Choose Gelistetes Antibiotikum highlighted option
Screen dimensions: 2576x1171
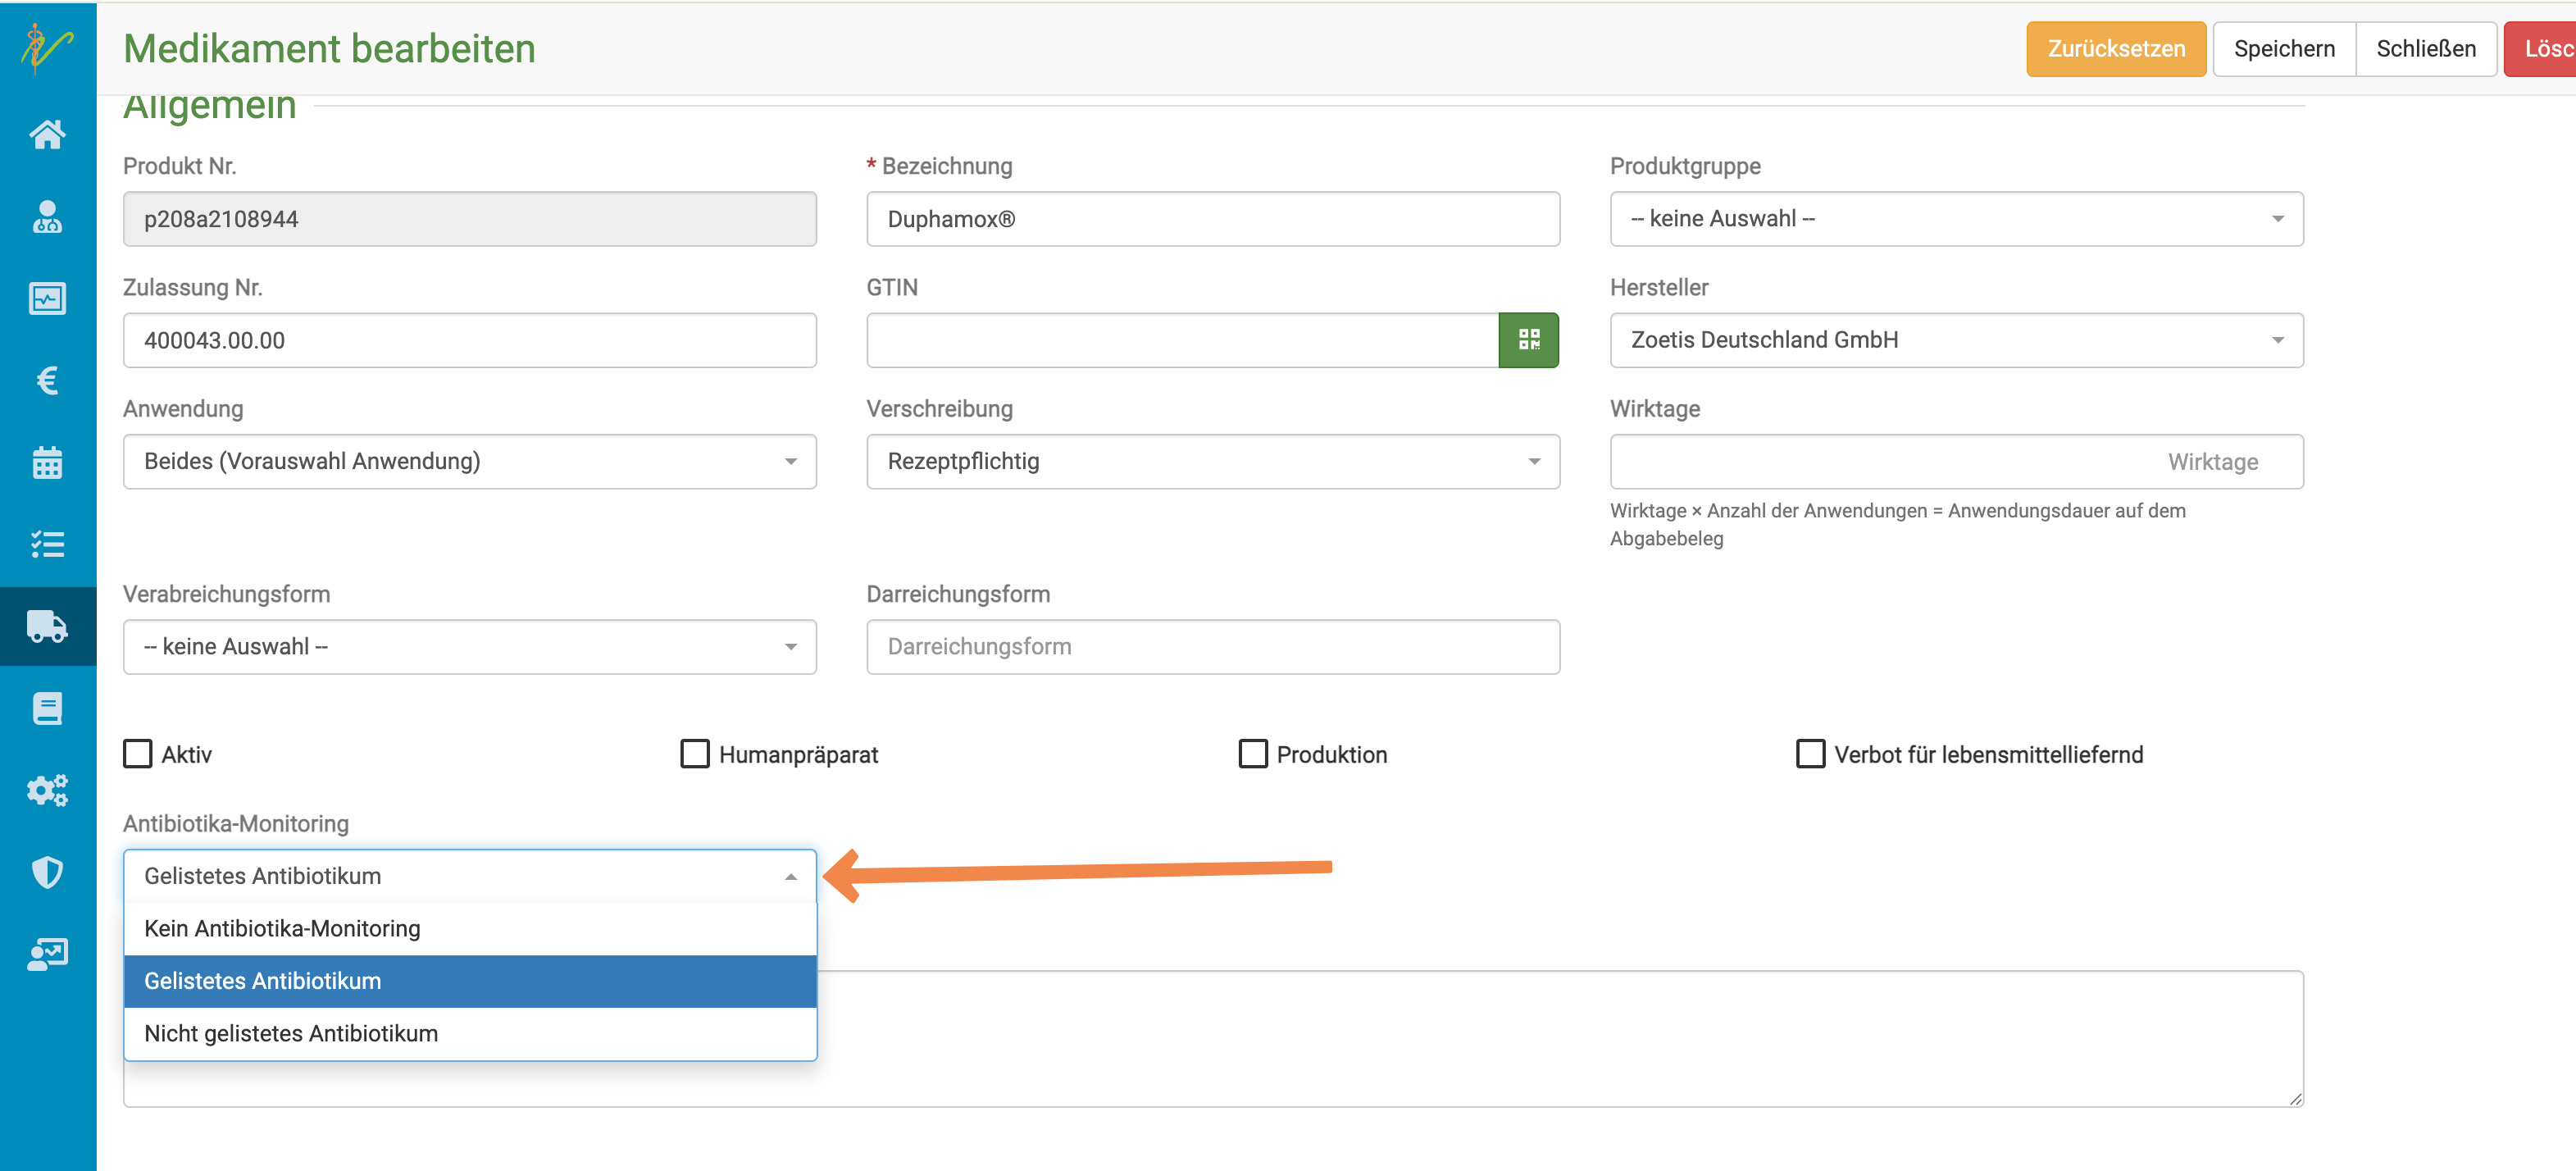click(469, 981)
